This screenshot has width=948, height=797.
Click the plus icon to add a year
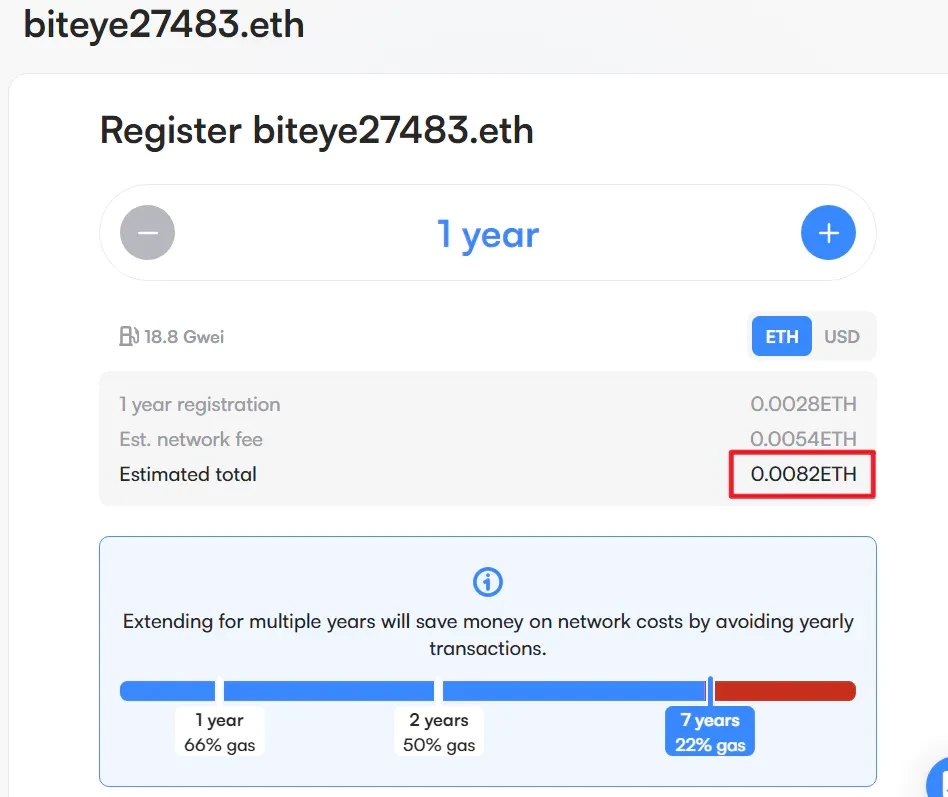coord(828,233)
